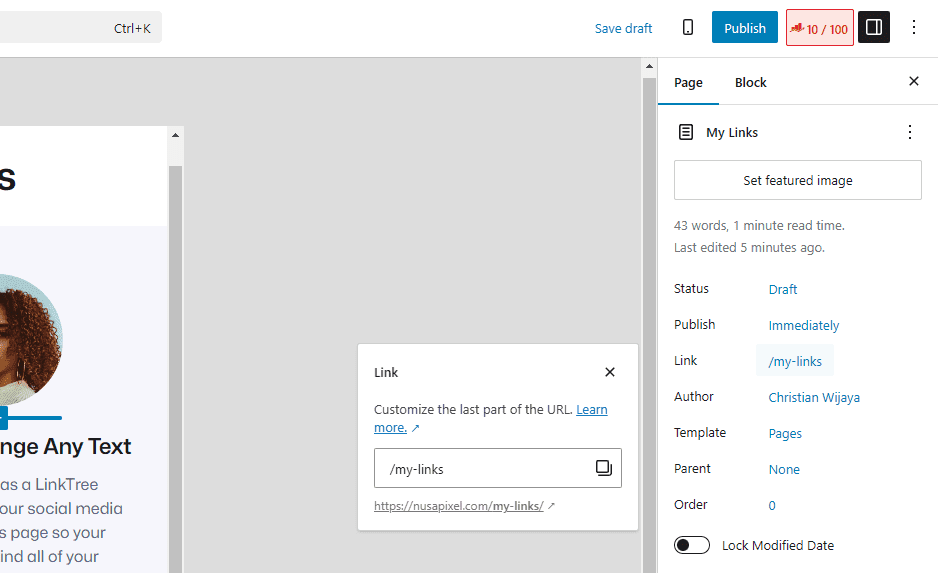
Task: Open the three-dot options menu in top bar
Action: point(913,28)
